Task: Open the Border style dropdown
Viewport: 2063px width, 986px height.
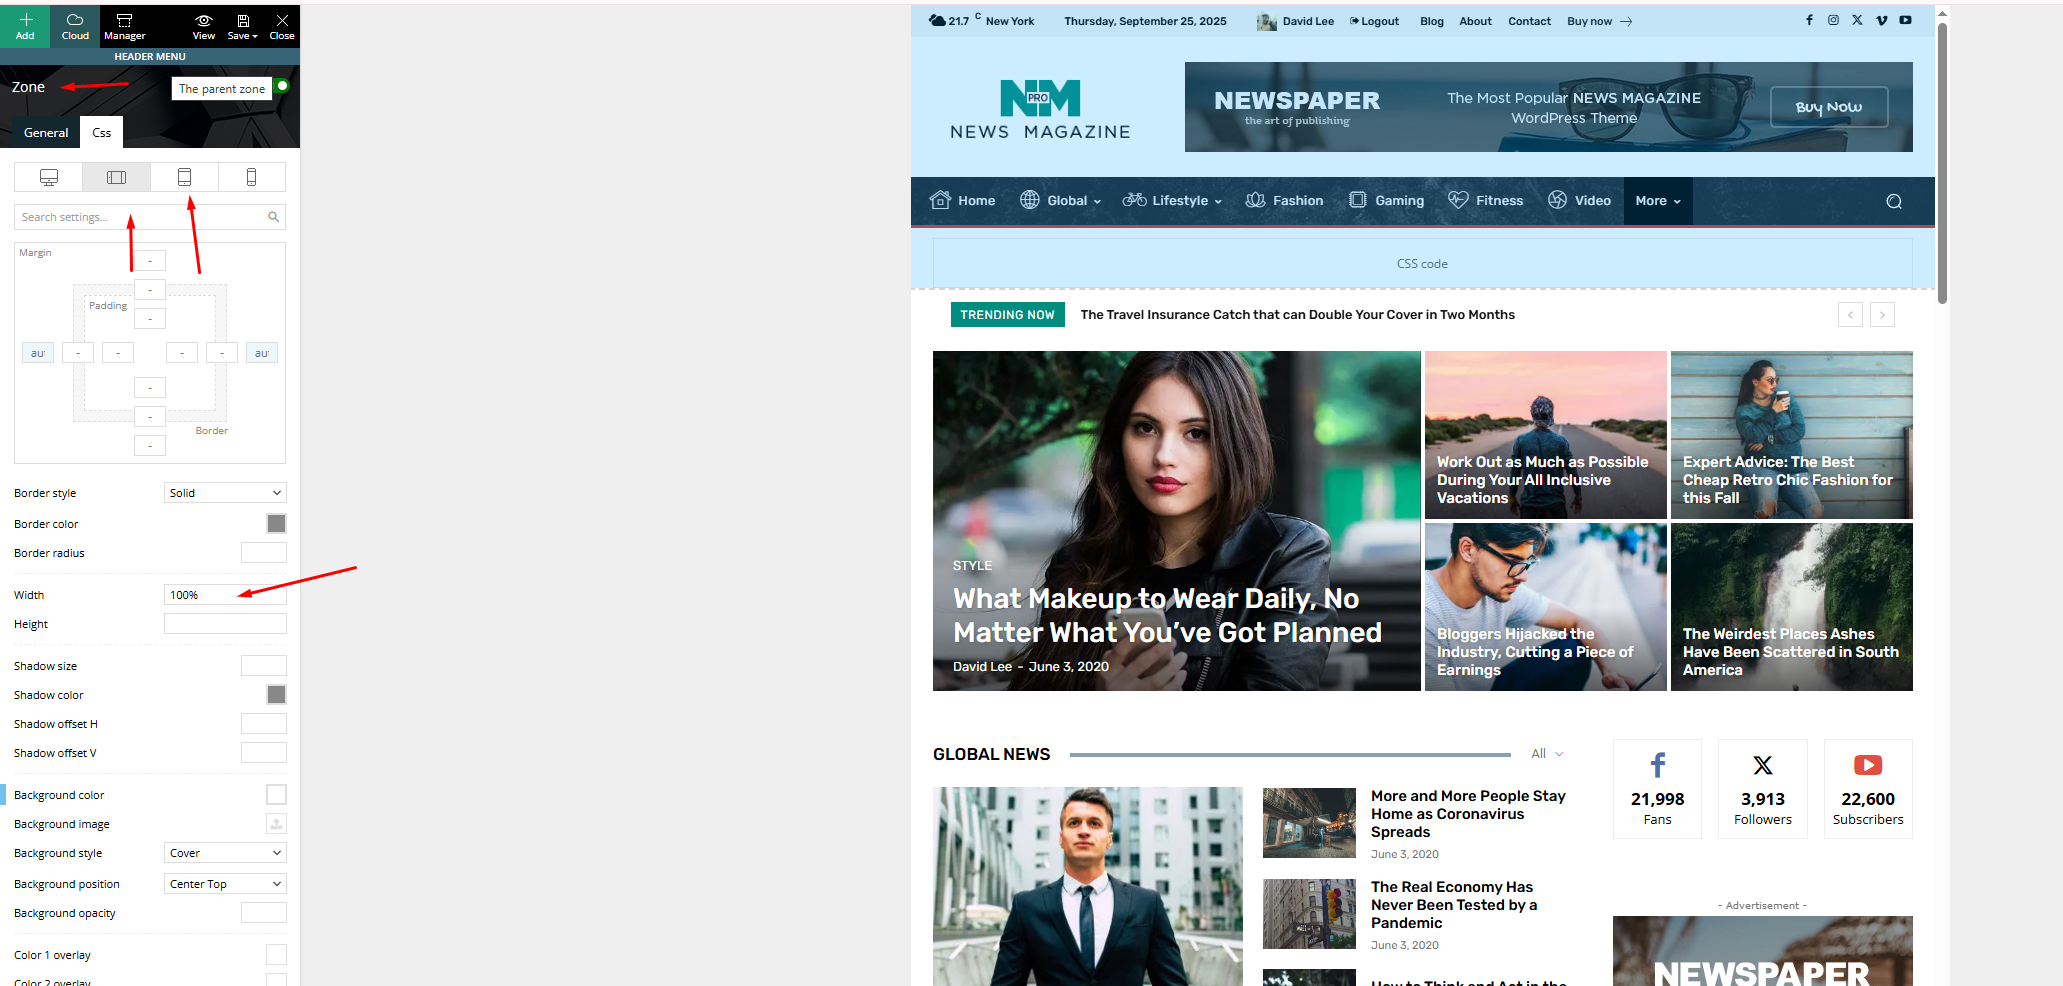Action: tap(225, 493)
